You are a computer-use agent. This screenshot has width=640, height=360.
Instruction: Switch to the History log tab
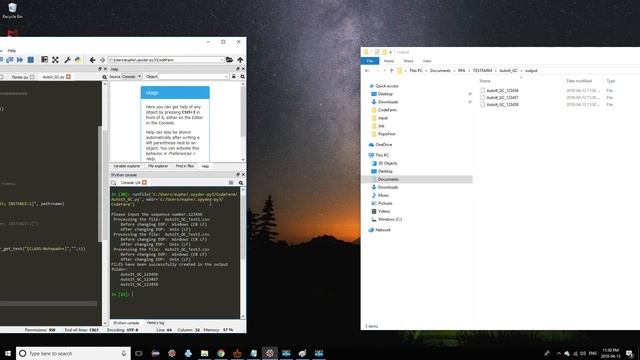155,323
